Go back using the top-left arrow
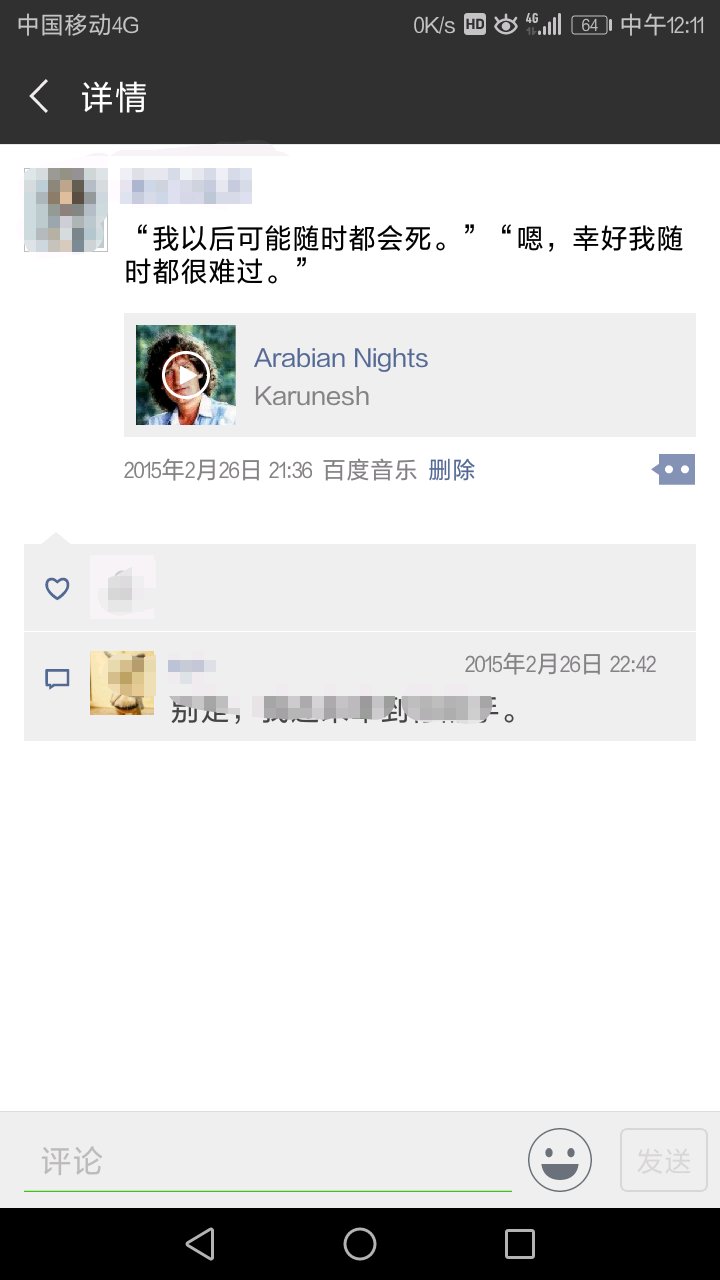The height and width of the screenshot is (1280, 720). click(x=39, y=97)
